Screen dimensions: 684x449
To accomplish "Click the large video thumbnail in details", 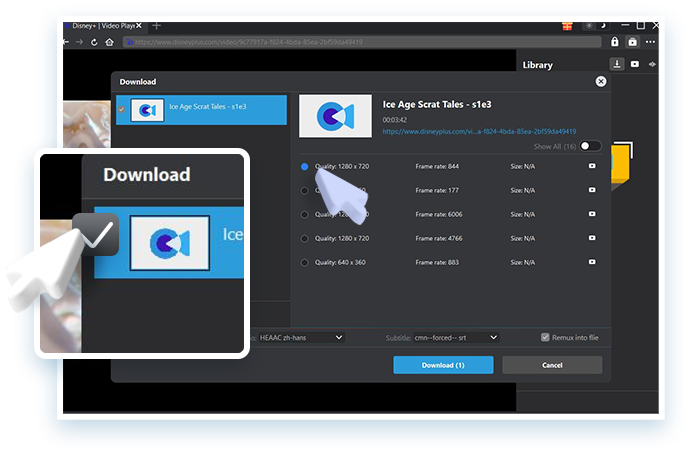I will pos(335,116).
